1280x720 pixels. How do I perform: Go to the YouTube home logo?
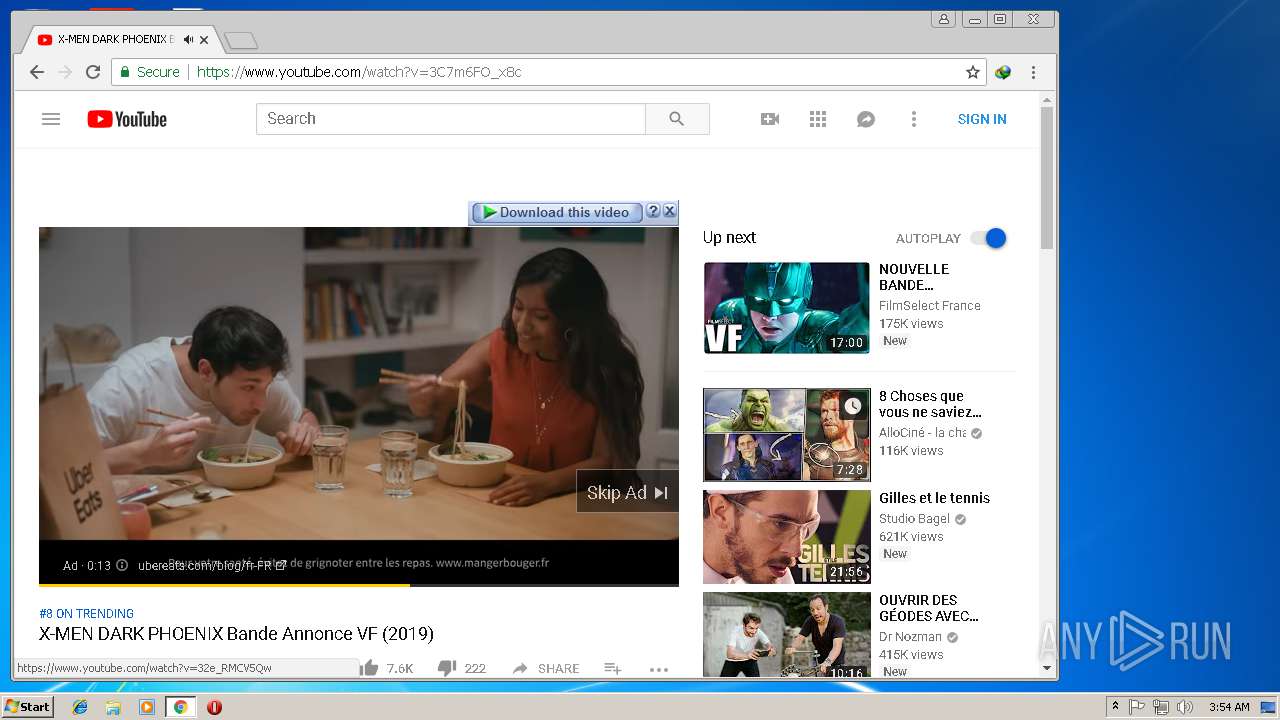pos(127,119)
